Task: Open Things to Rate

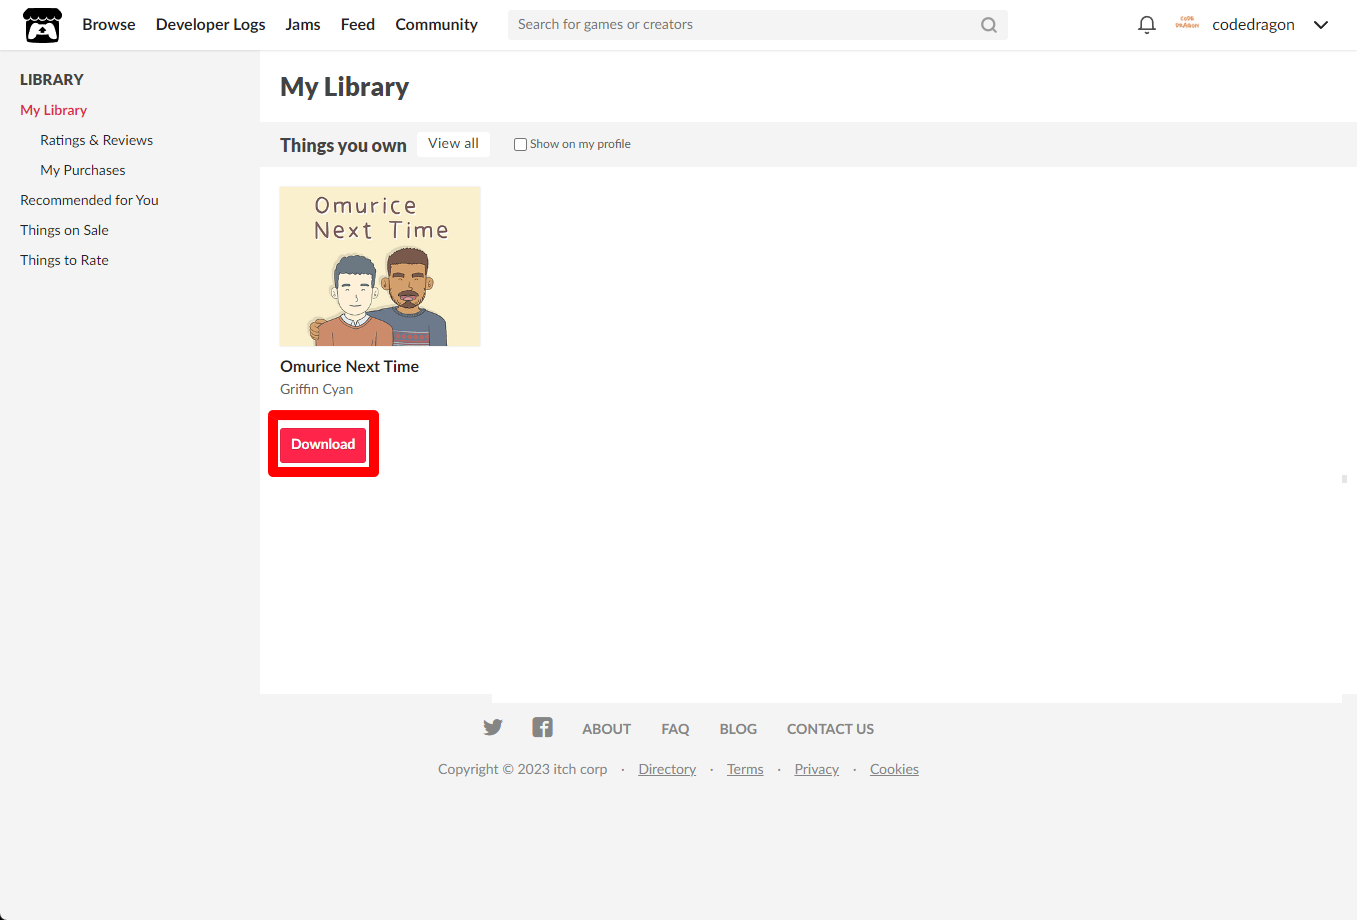Action: [65, 260]
